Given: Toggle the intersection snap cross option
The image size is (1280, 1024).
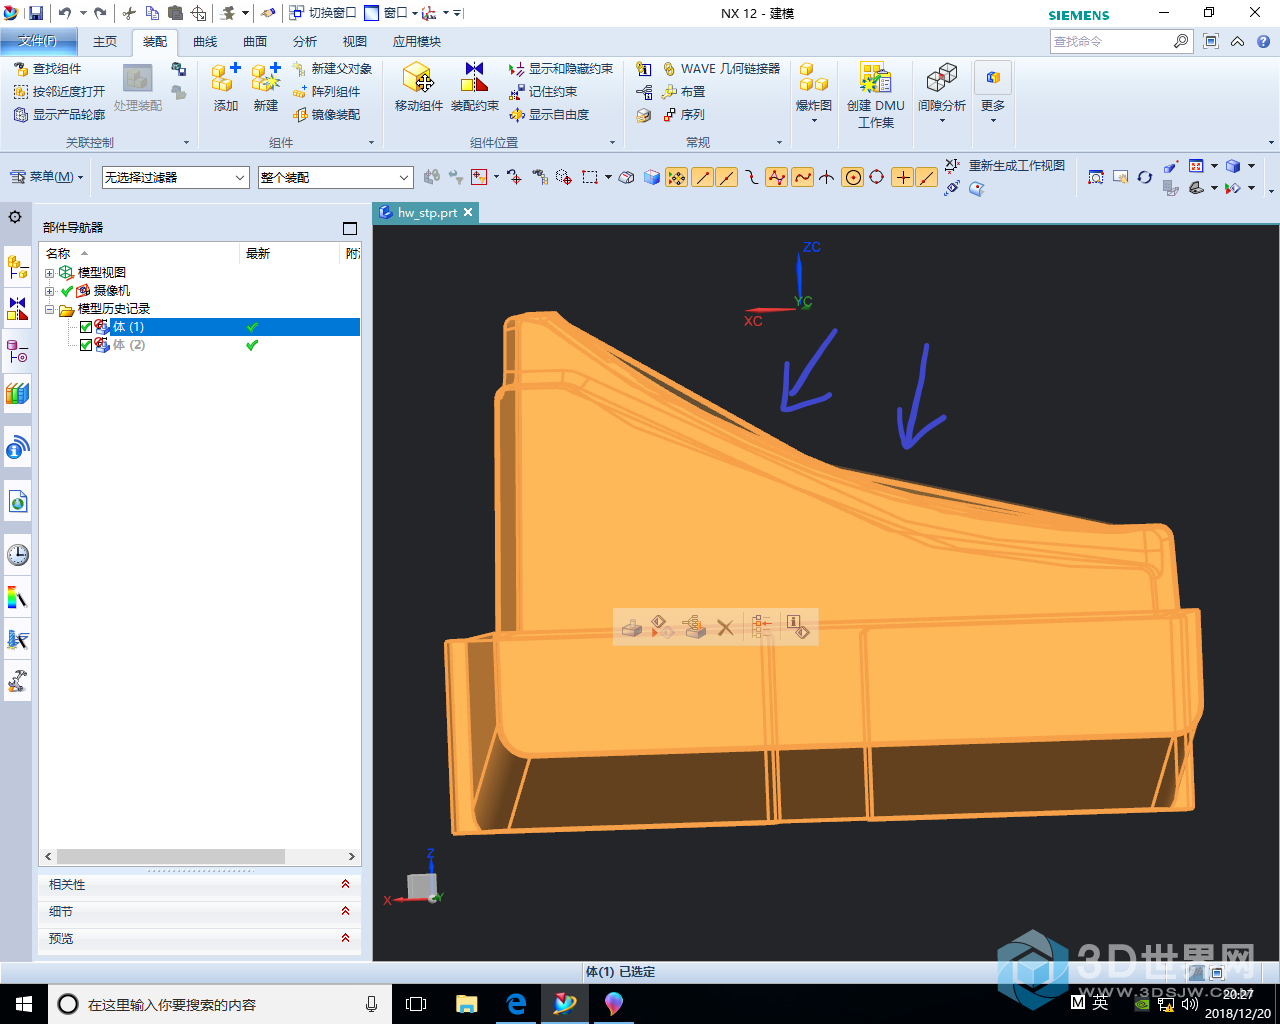Looking at the screenshot, I should 827,177.
